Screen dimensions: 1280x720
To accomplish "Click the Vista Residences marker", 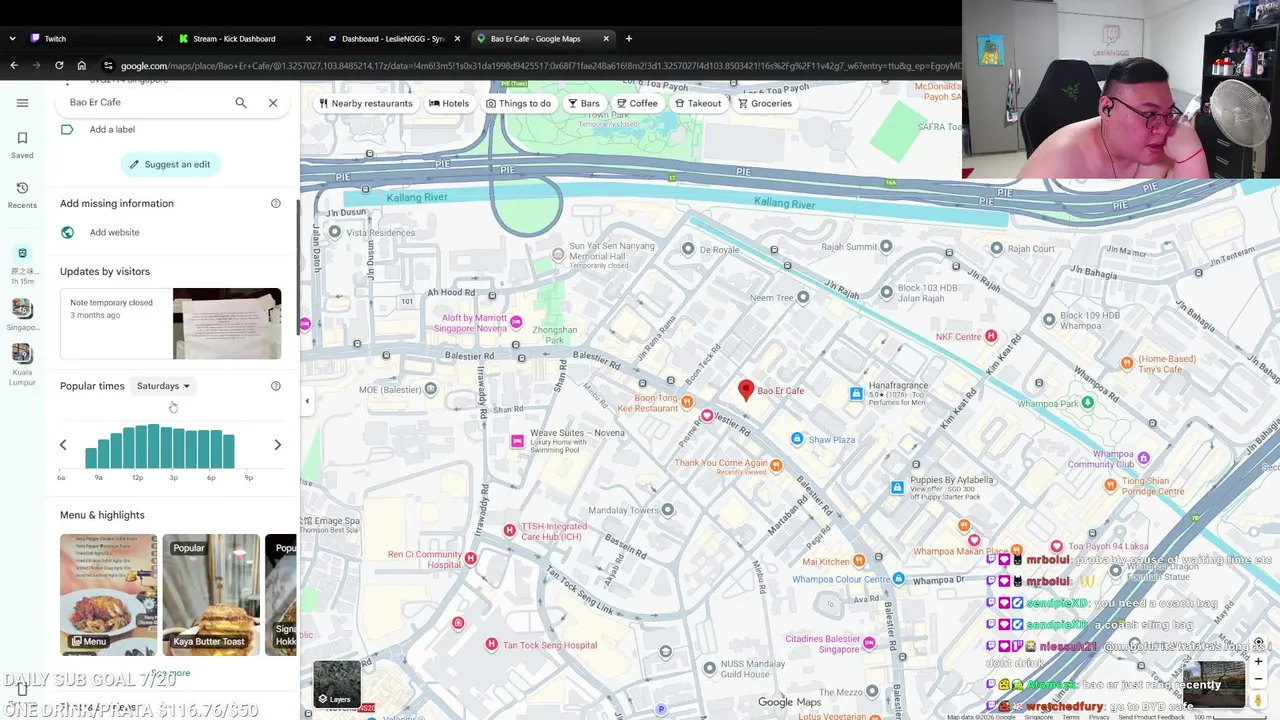I will coord(335,232).
